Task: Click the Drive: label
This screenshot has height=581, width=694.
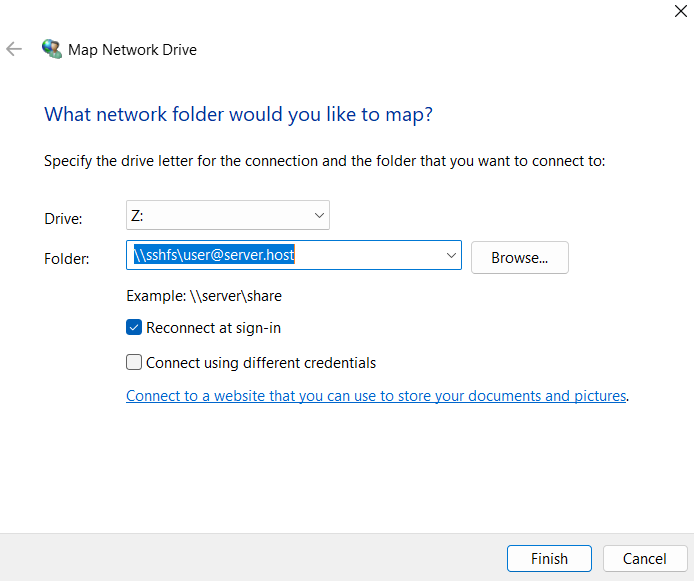Action: point(63,219)
